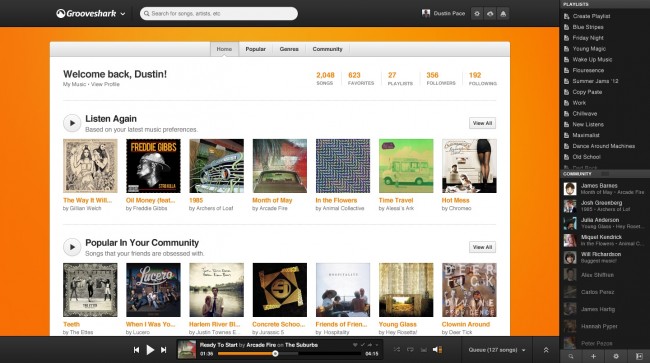Toggle shuffle in the player bar
The image size is (650, 363).
coord(397,350)
